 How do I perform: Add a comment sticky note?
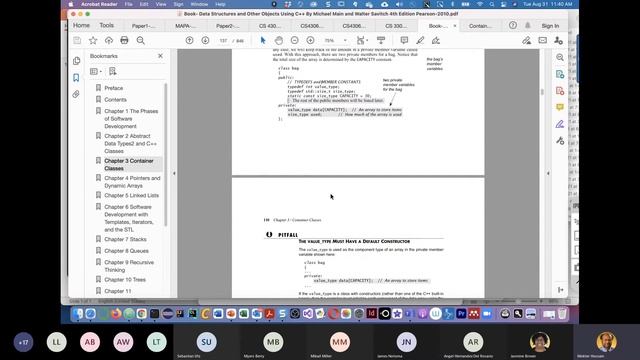click(404, 40)
